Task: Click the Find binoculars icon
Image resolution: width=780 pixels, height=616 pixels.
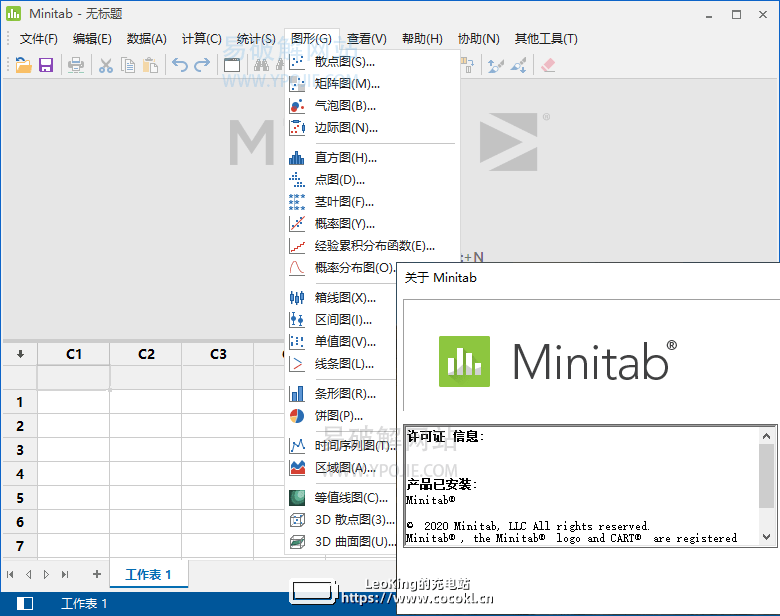Action: [x=261, y=65]
